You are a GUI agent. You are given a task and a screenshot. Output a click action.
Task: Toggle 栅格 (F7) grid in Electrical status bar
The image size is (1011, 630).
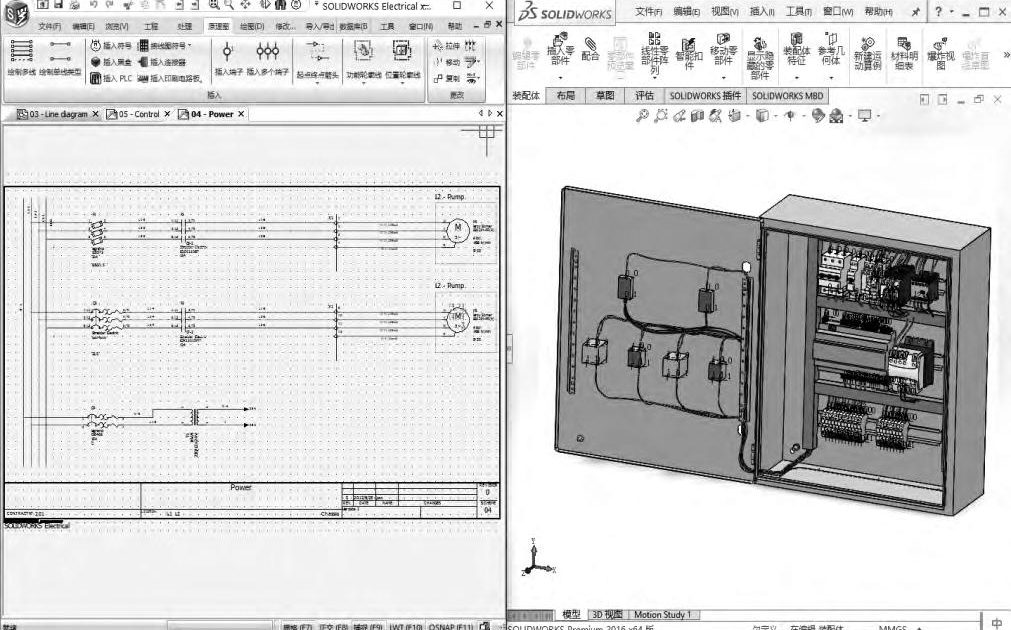pyautogui.click(x=297, y=626)
